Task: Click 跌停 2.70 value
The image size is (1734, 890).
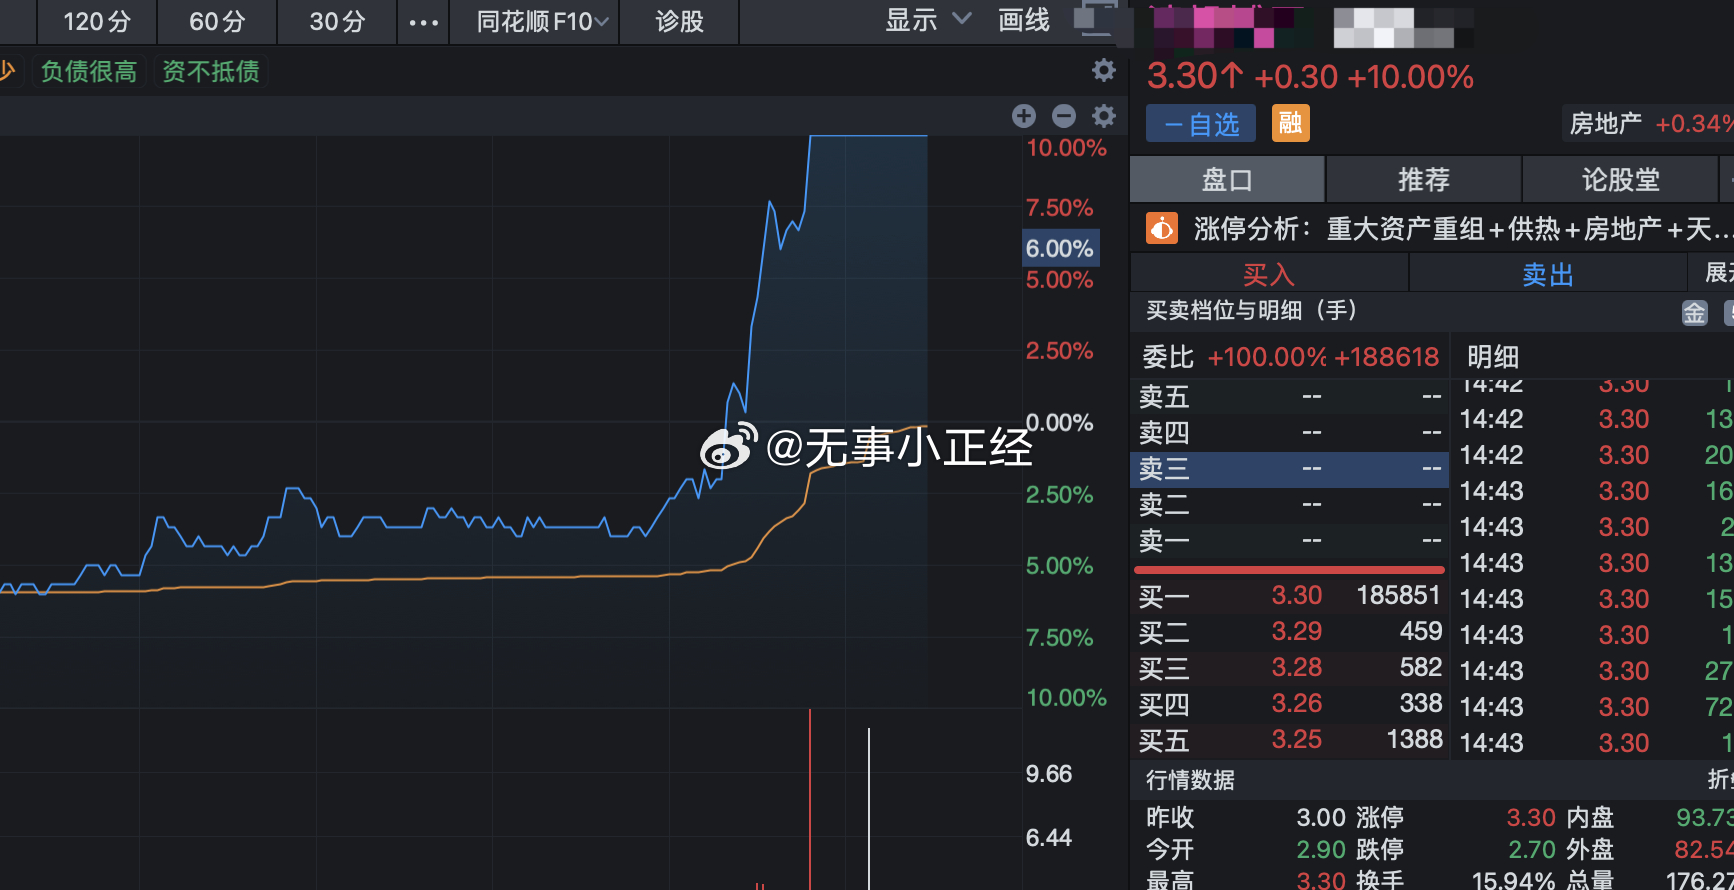Action: point(1531,849)
